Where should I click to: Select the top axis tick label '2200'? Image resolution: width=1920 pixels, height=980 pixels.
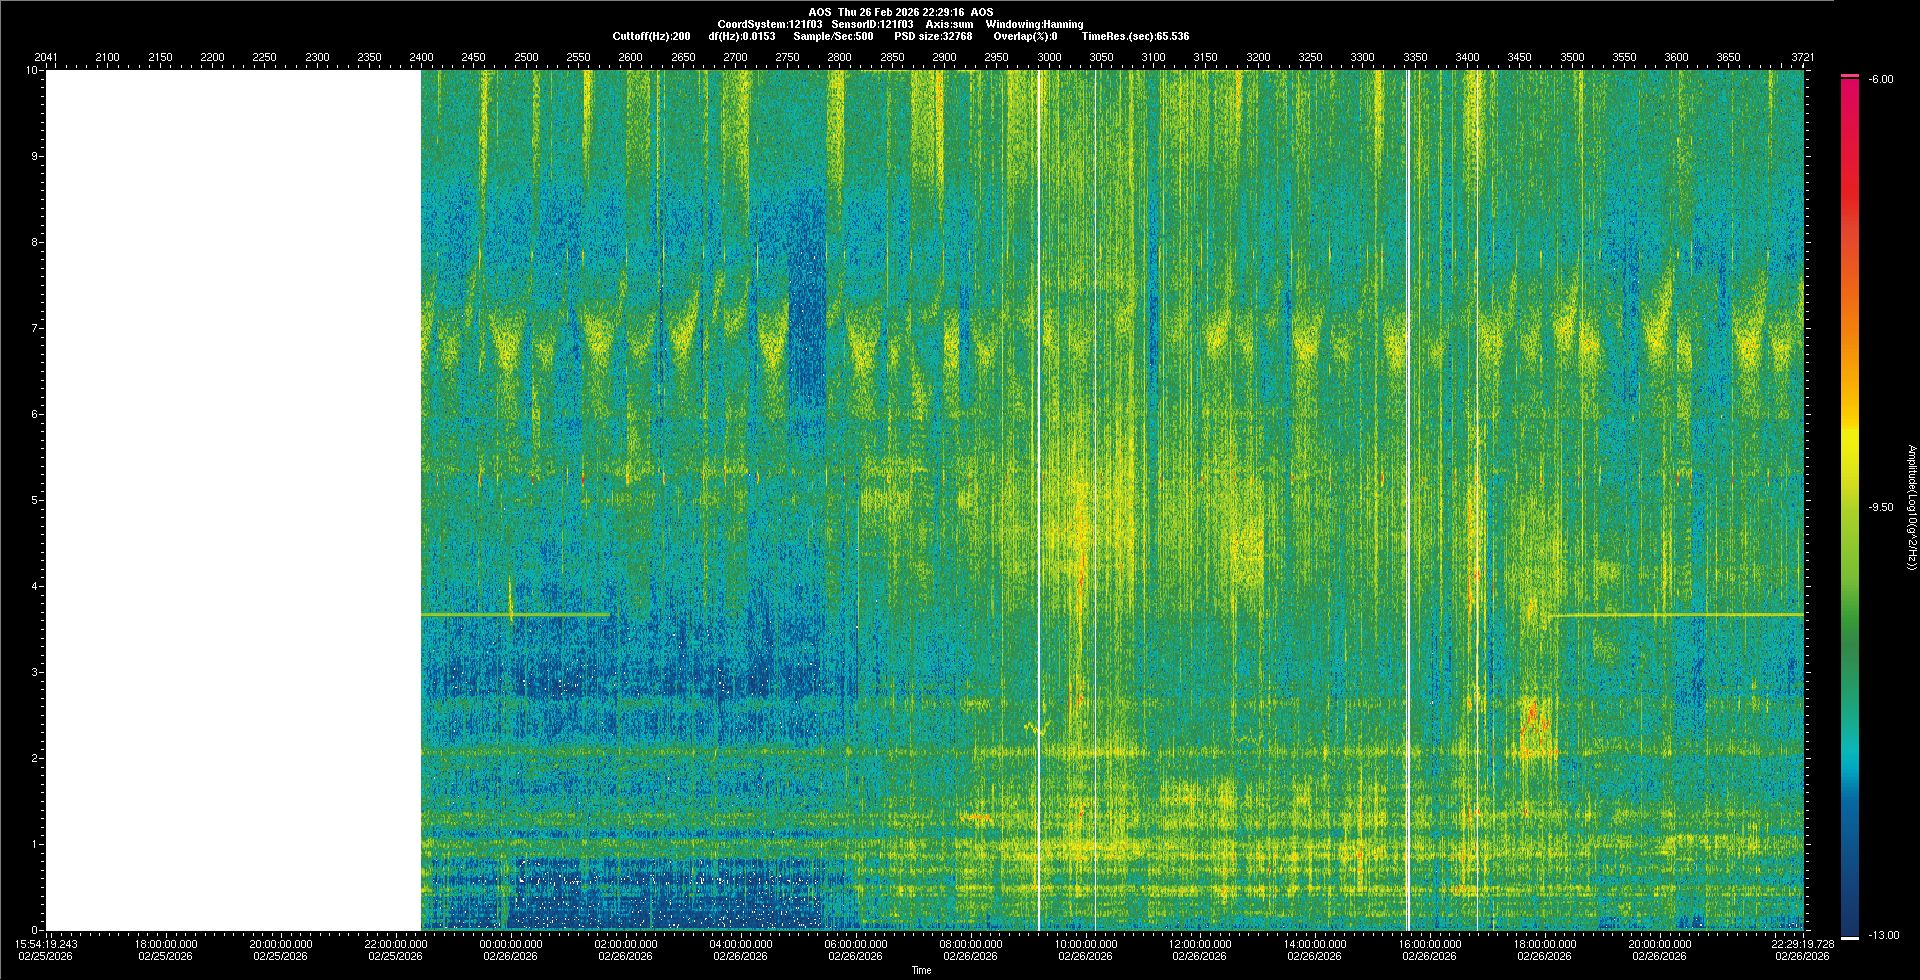(212, 57)
